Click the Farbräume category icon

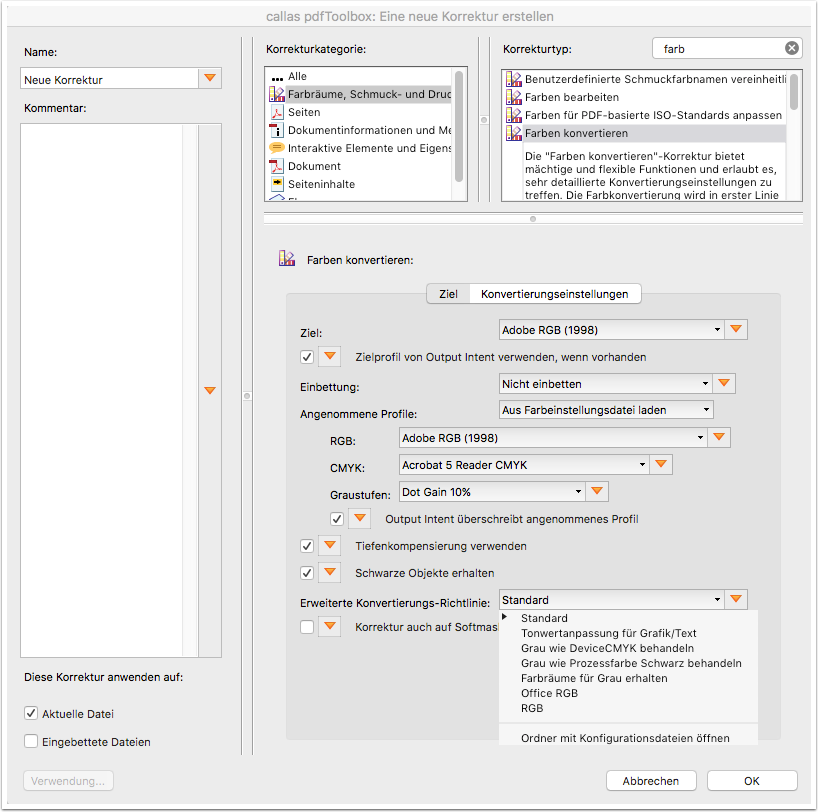pos(276,94)
